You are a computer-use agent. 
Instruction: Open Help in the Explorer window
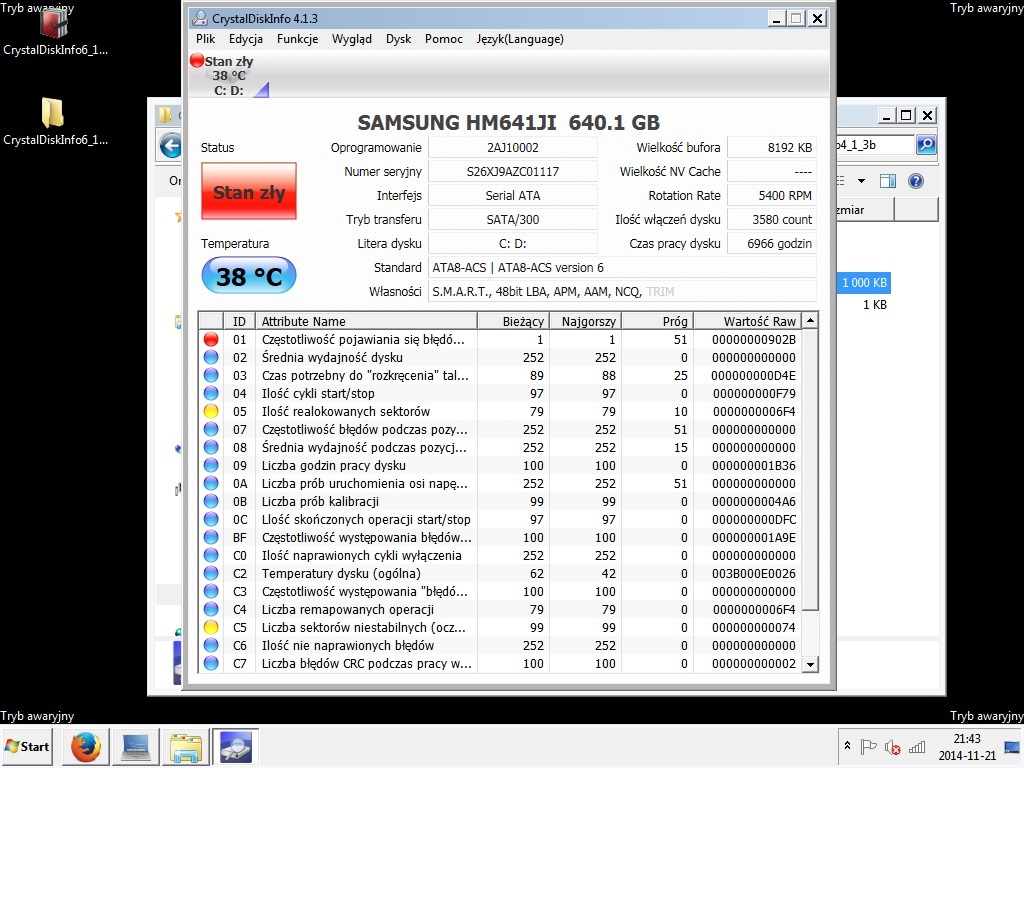(916, 181)
